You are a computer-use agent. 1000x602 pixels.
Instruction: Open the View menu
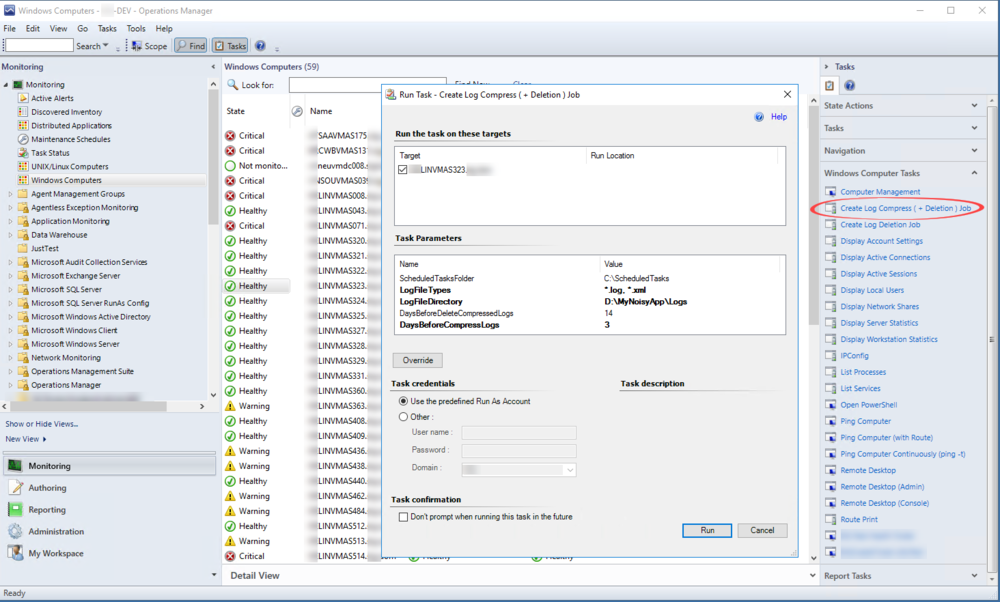(x=59, y=29)
